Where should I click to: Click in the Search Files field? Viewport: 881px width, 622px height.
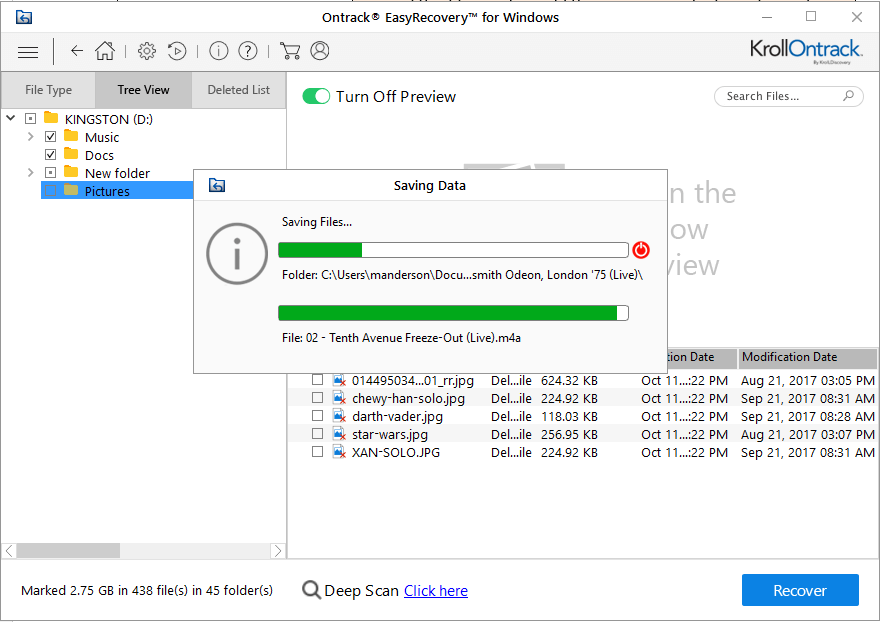789,96
